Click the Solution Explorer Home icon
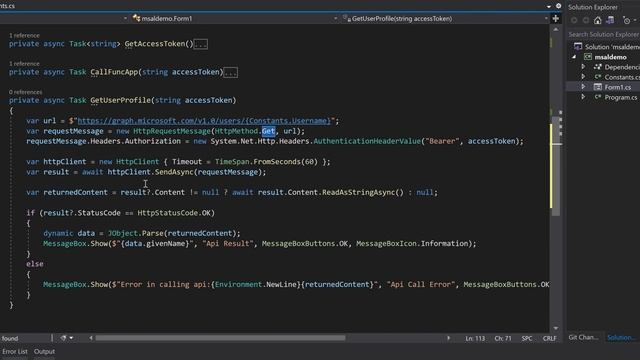The width and height of the screenshot is (640, 360). click(x=598, y=20)
